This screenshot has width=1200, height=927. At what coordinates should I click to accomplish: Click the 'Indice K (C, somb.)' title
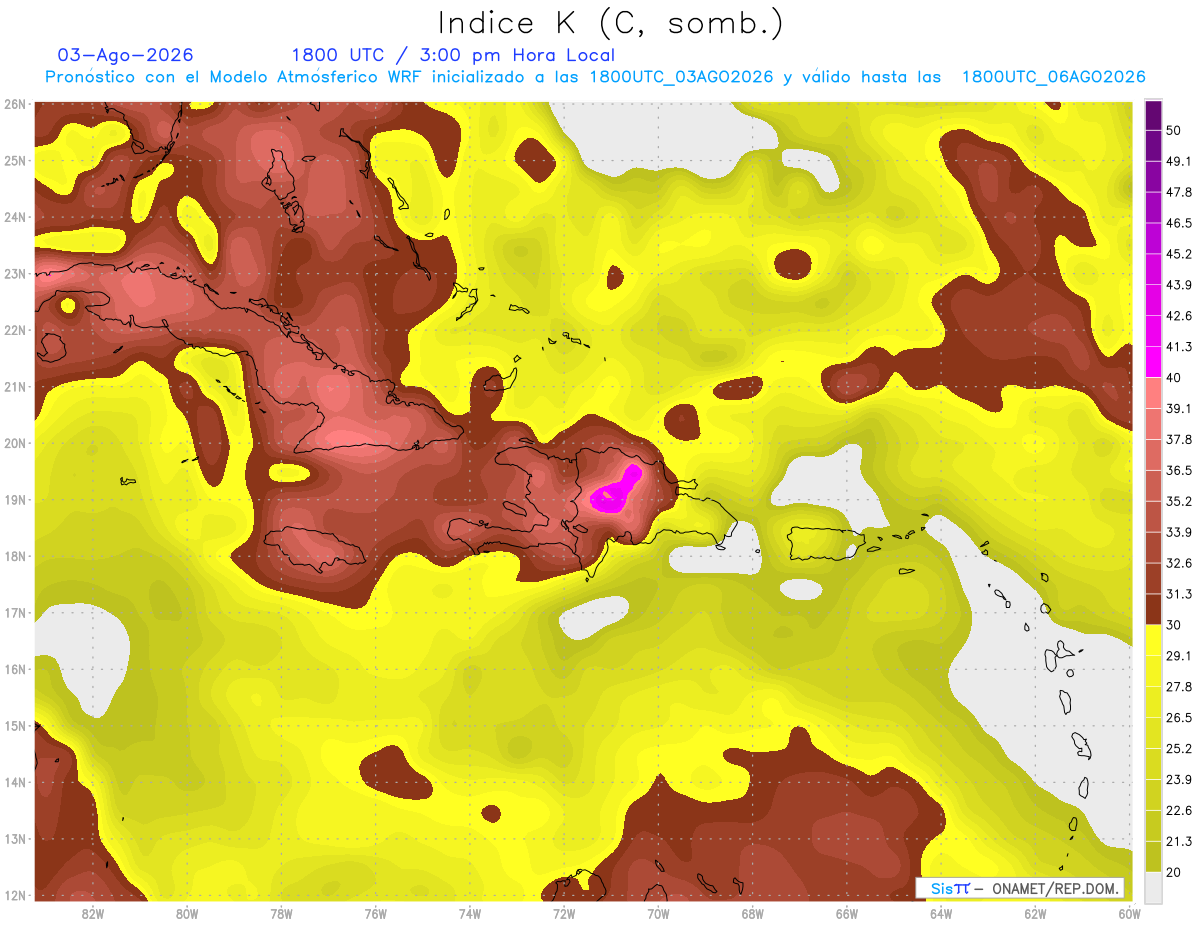[610, 23]
